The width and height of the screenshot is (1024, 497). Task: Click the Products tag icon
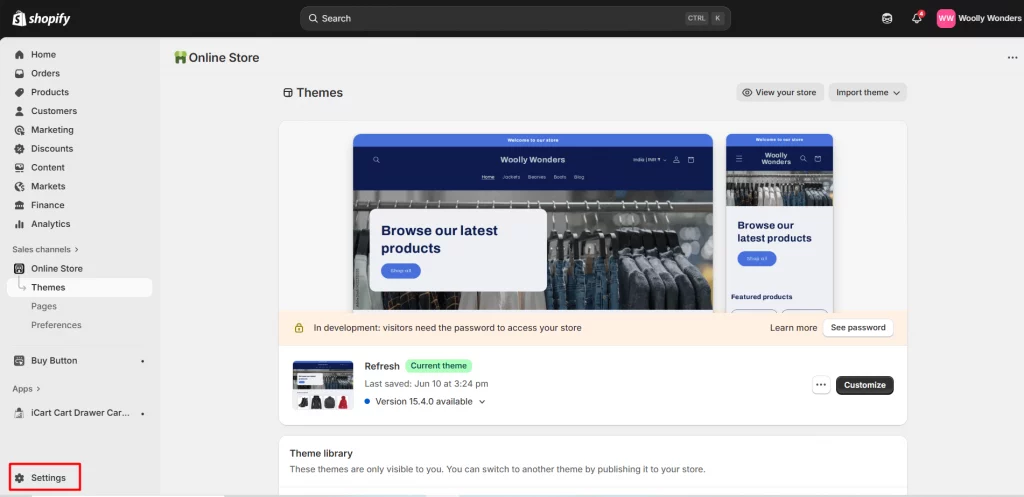coord(19,93)
